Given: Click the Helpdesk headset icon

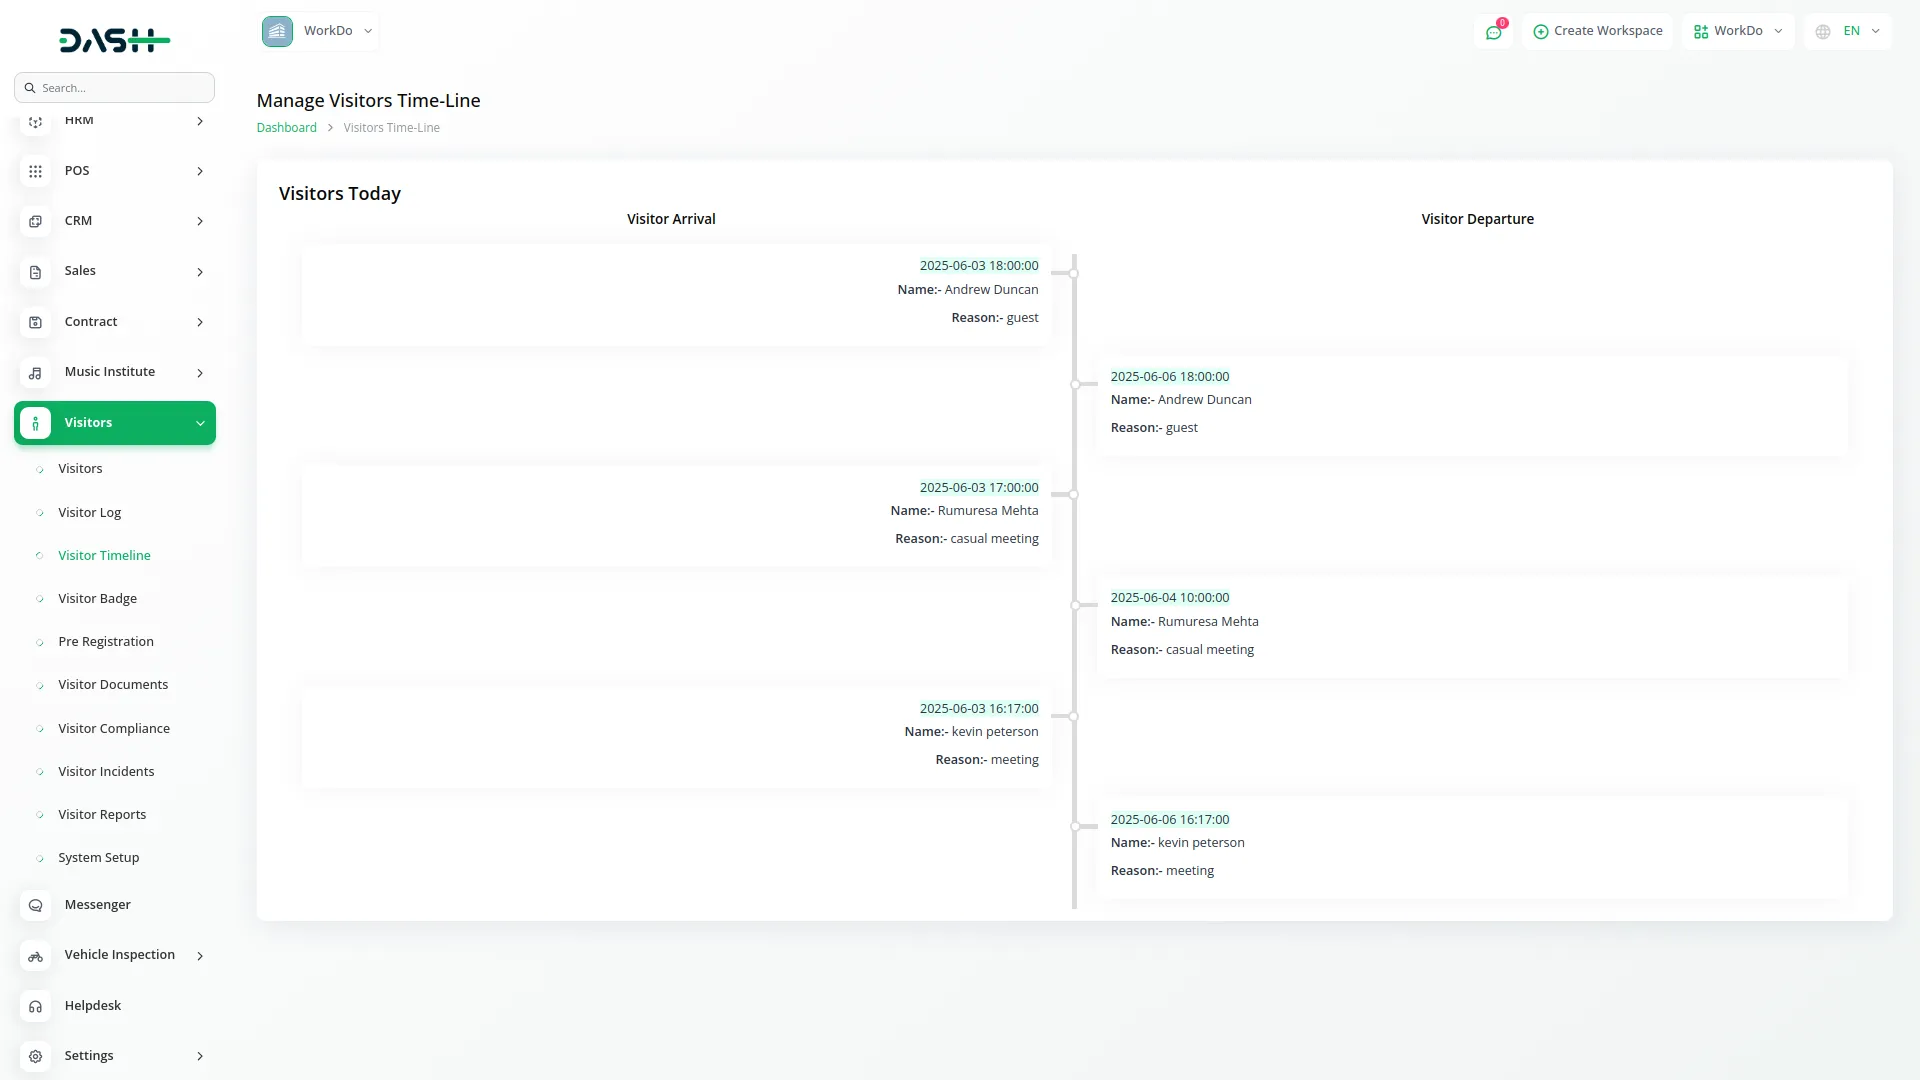Looking at the screenshot, I should click(35, 1006).
